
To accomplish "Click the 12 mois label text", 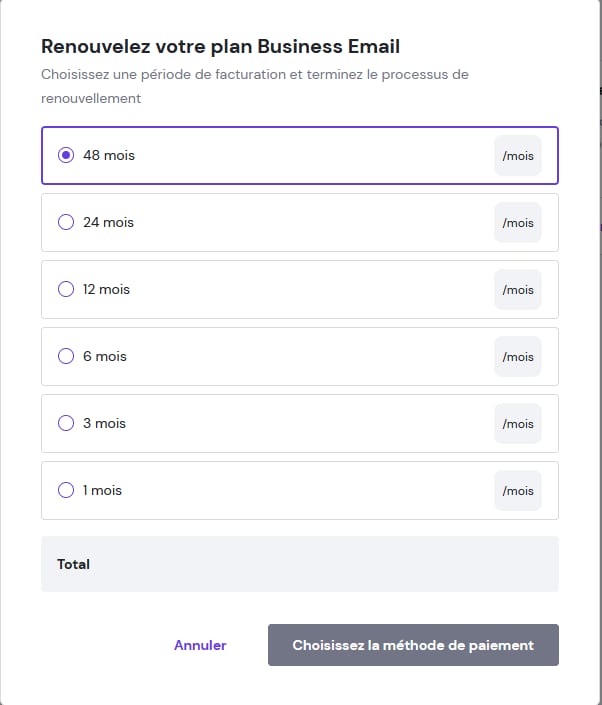I will [x=106, y=289].
